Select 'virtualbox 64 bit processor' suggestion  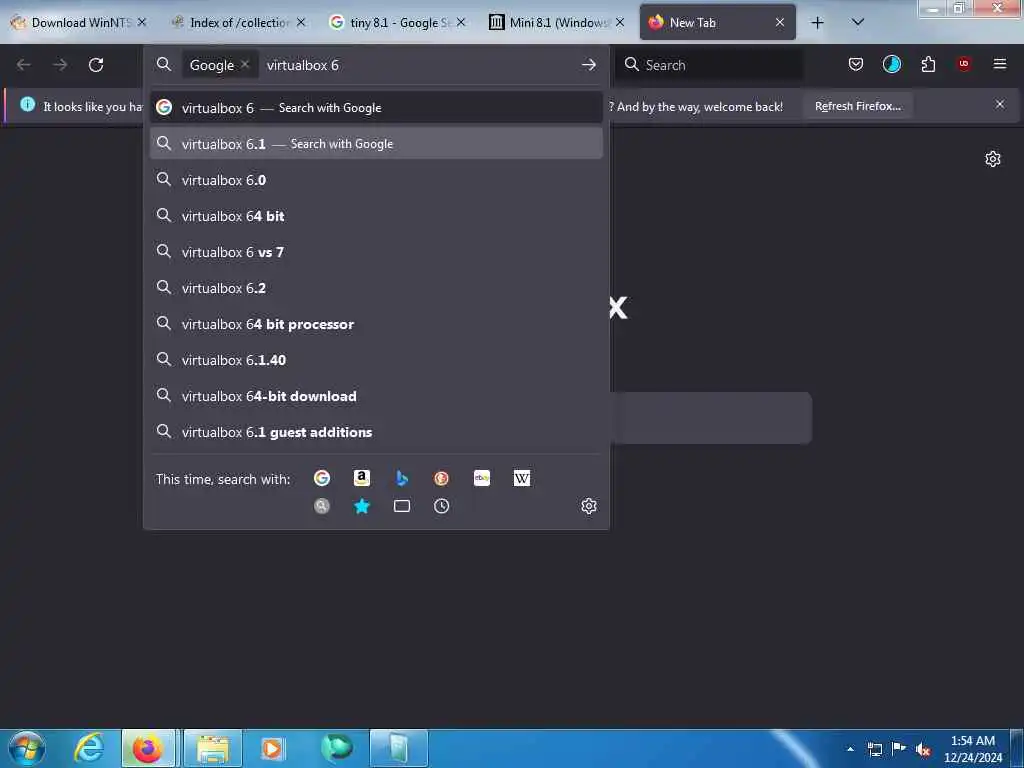[376, 324]
